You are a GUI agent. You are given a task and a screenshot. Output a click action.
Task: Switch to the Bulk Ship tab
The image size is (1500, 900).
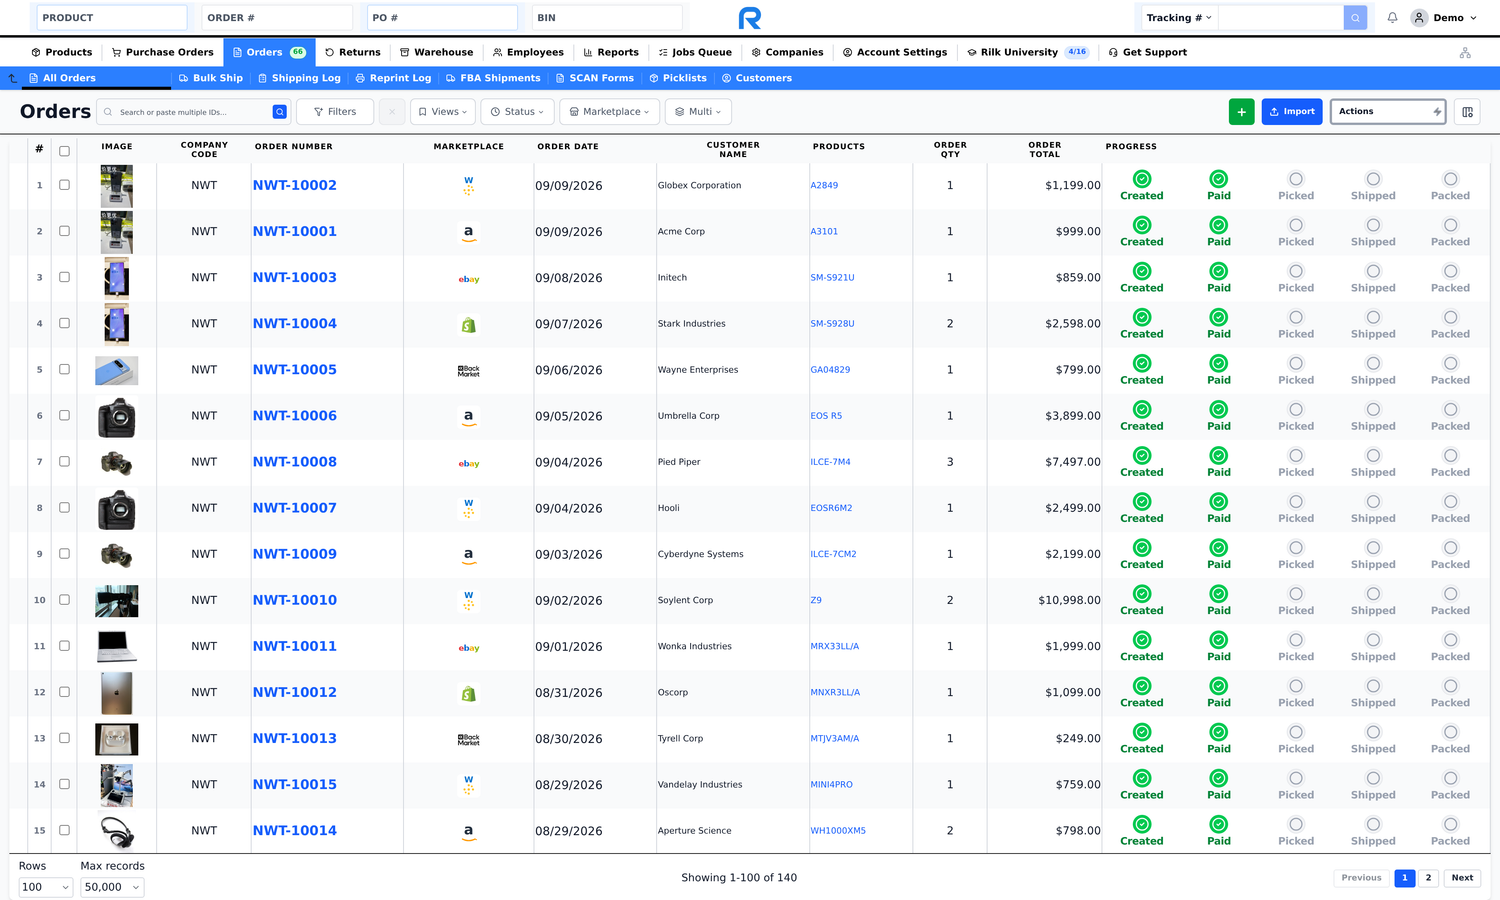[210, 78]
